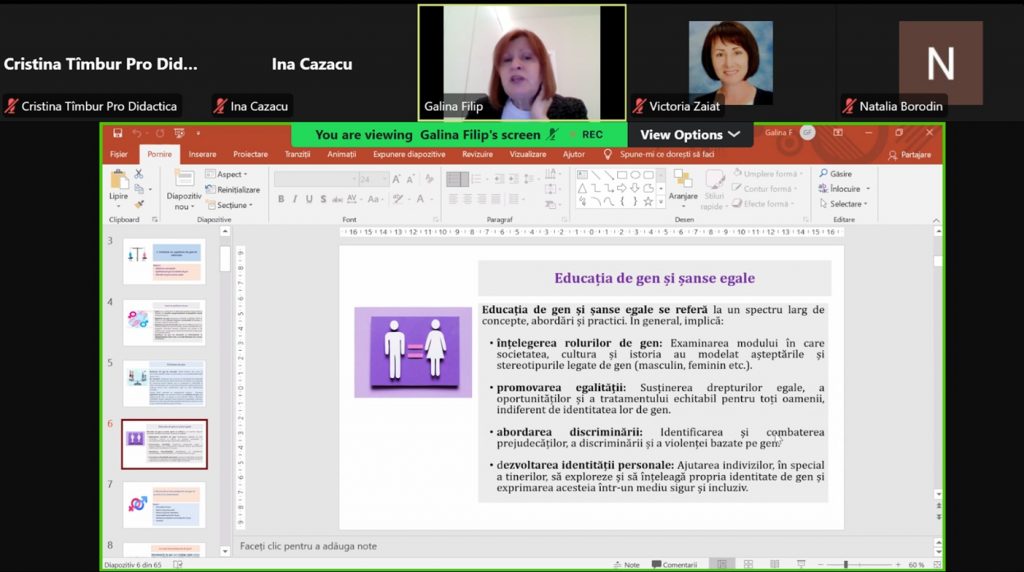Viewport: 1024px width, 572px height.
Task: Switch to the Inserare tab
Action: (x=202, y=154)
